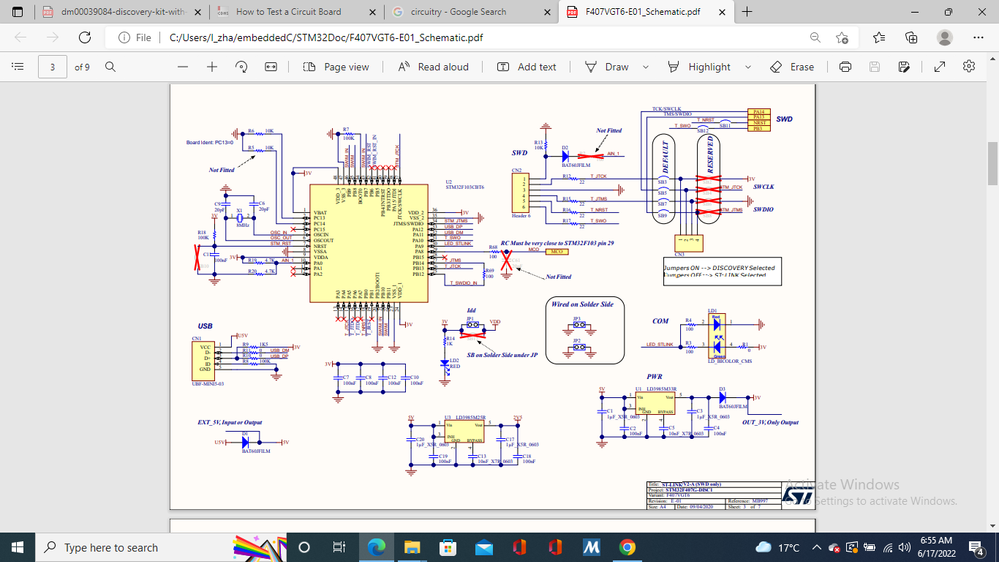Open Mail app from taskbar

[x=484, y=547]
